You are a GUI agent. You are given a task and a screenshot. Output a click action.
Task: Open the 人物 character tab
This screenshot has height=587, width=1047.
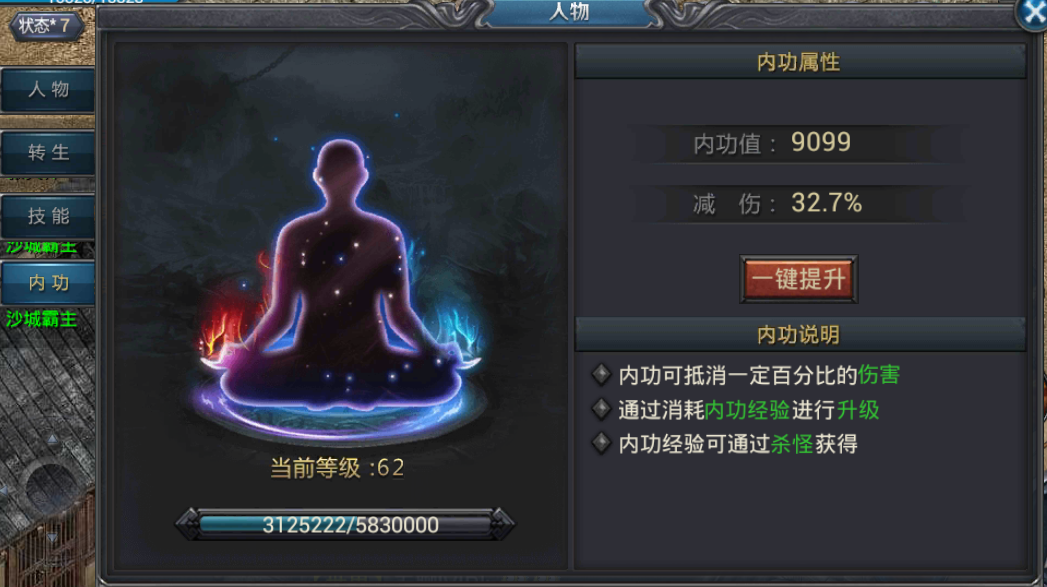(48, 90)
